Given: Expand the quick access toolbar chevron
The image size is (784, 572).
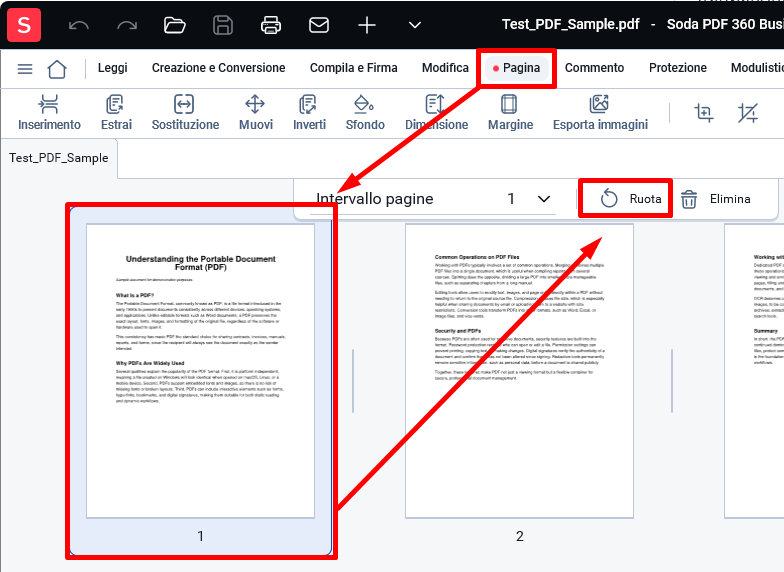Looking at the screenshot, I should tap(414, 25).
